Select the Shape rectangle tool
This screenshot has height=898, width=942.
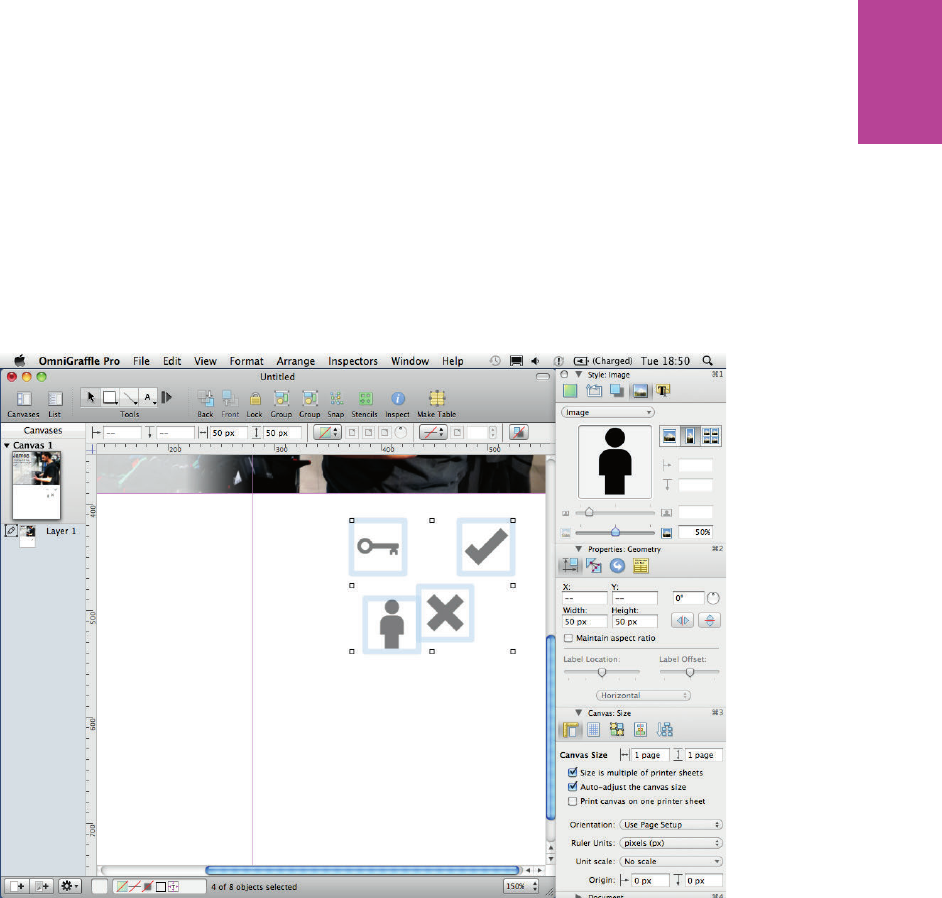click(110, 398)
